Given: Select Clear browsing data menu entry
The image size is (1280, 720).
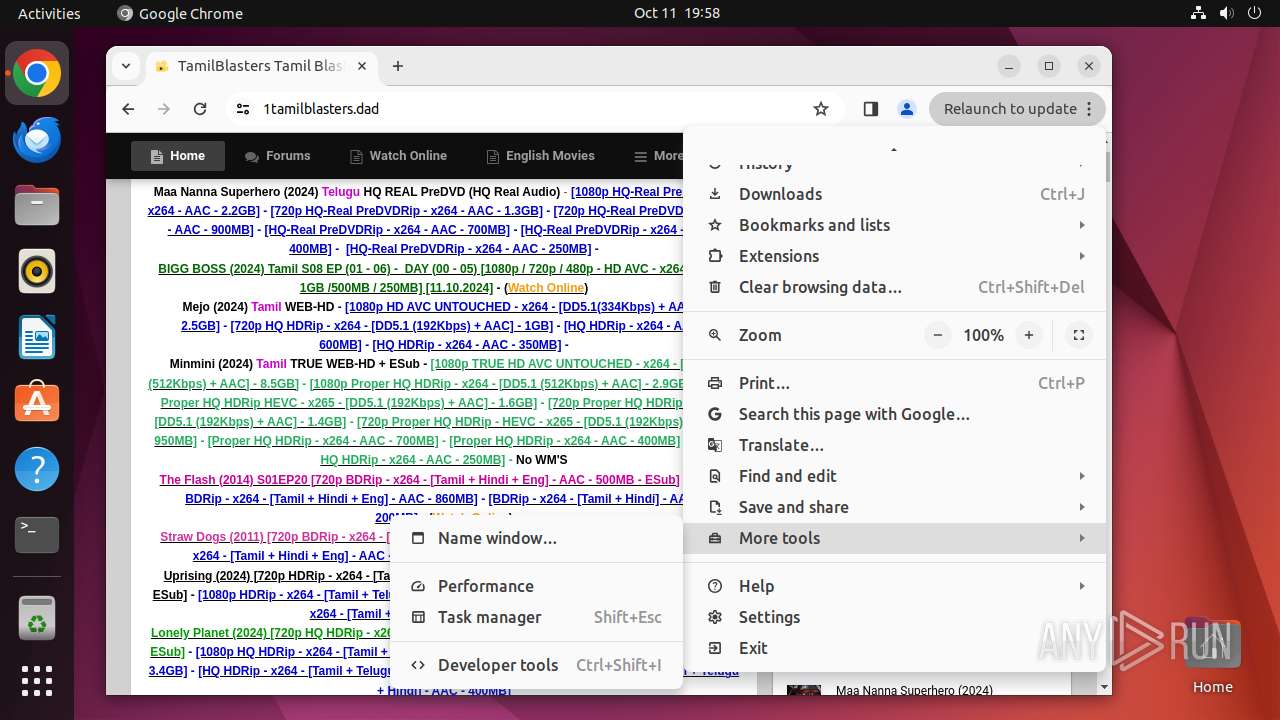Looking at the screenshot, I should 895,287.
